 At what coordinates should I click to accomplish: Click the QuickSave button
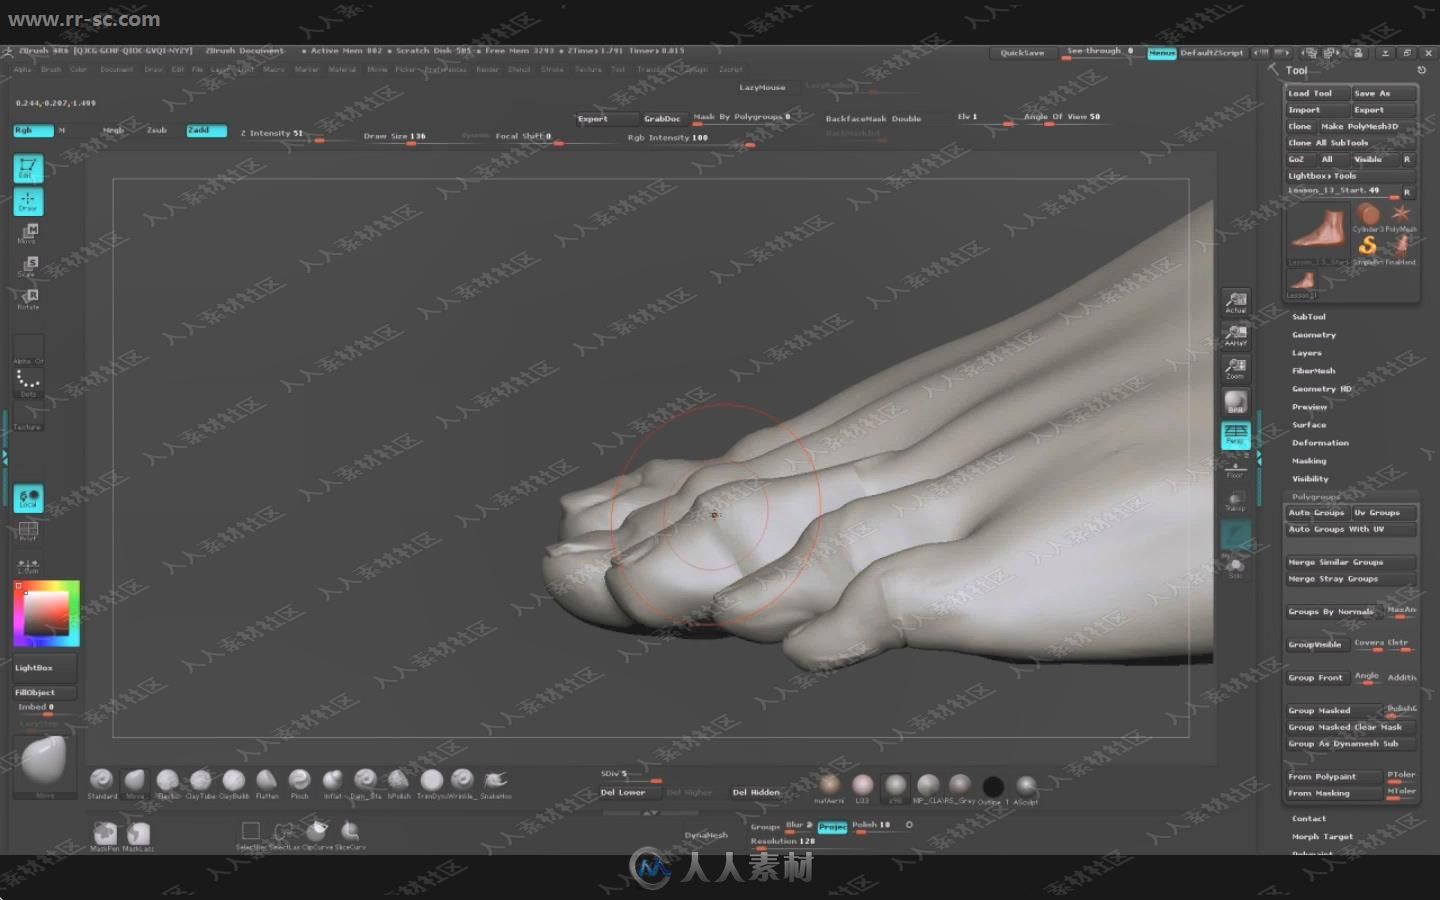[1022, 52]
